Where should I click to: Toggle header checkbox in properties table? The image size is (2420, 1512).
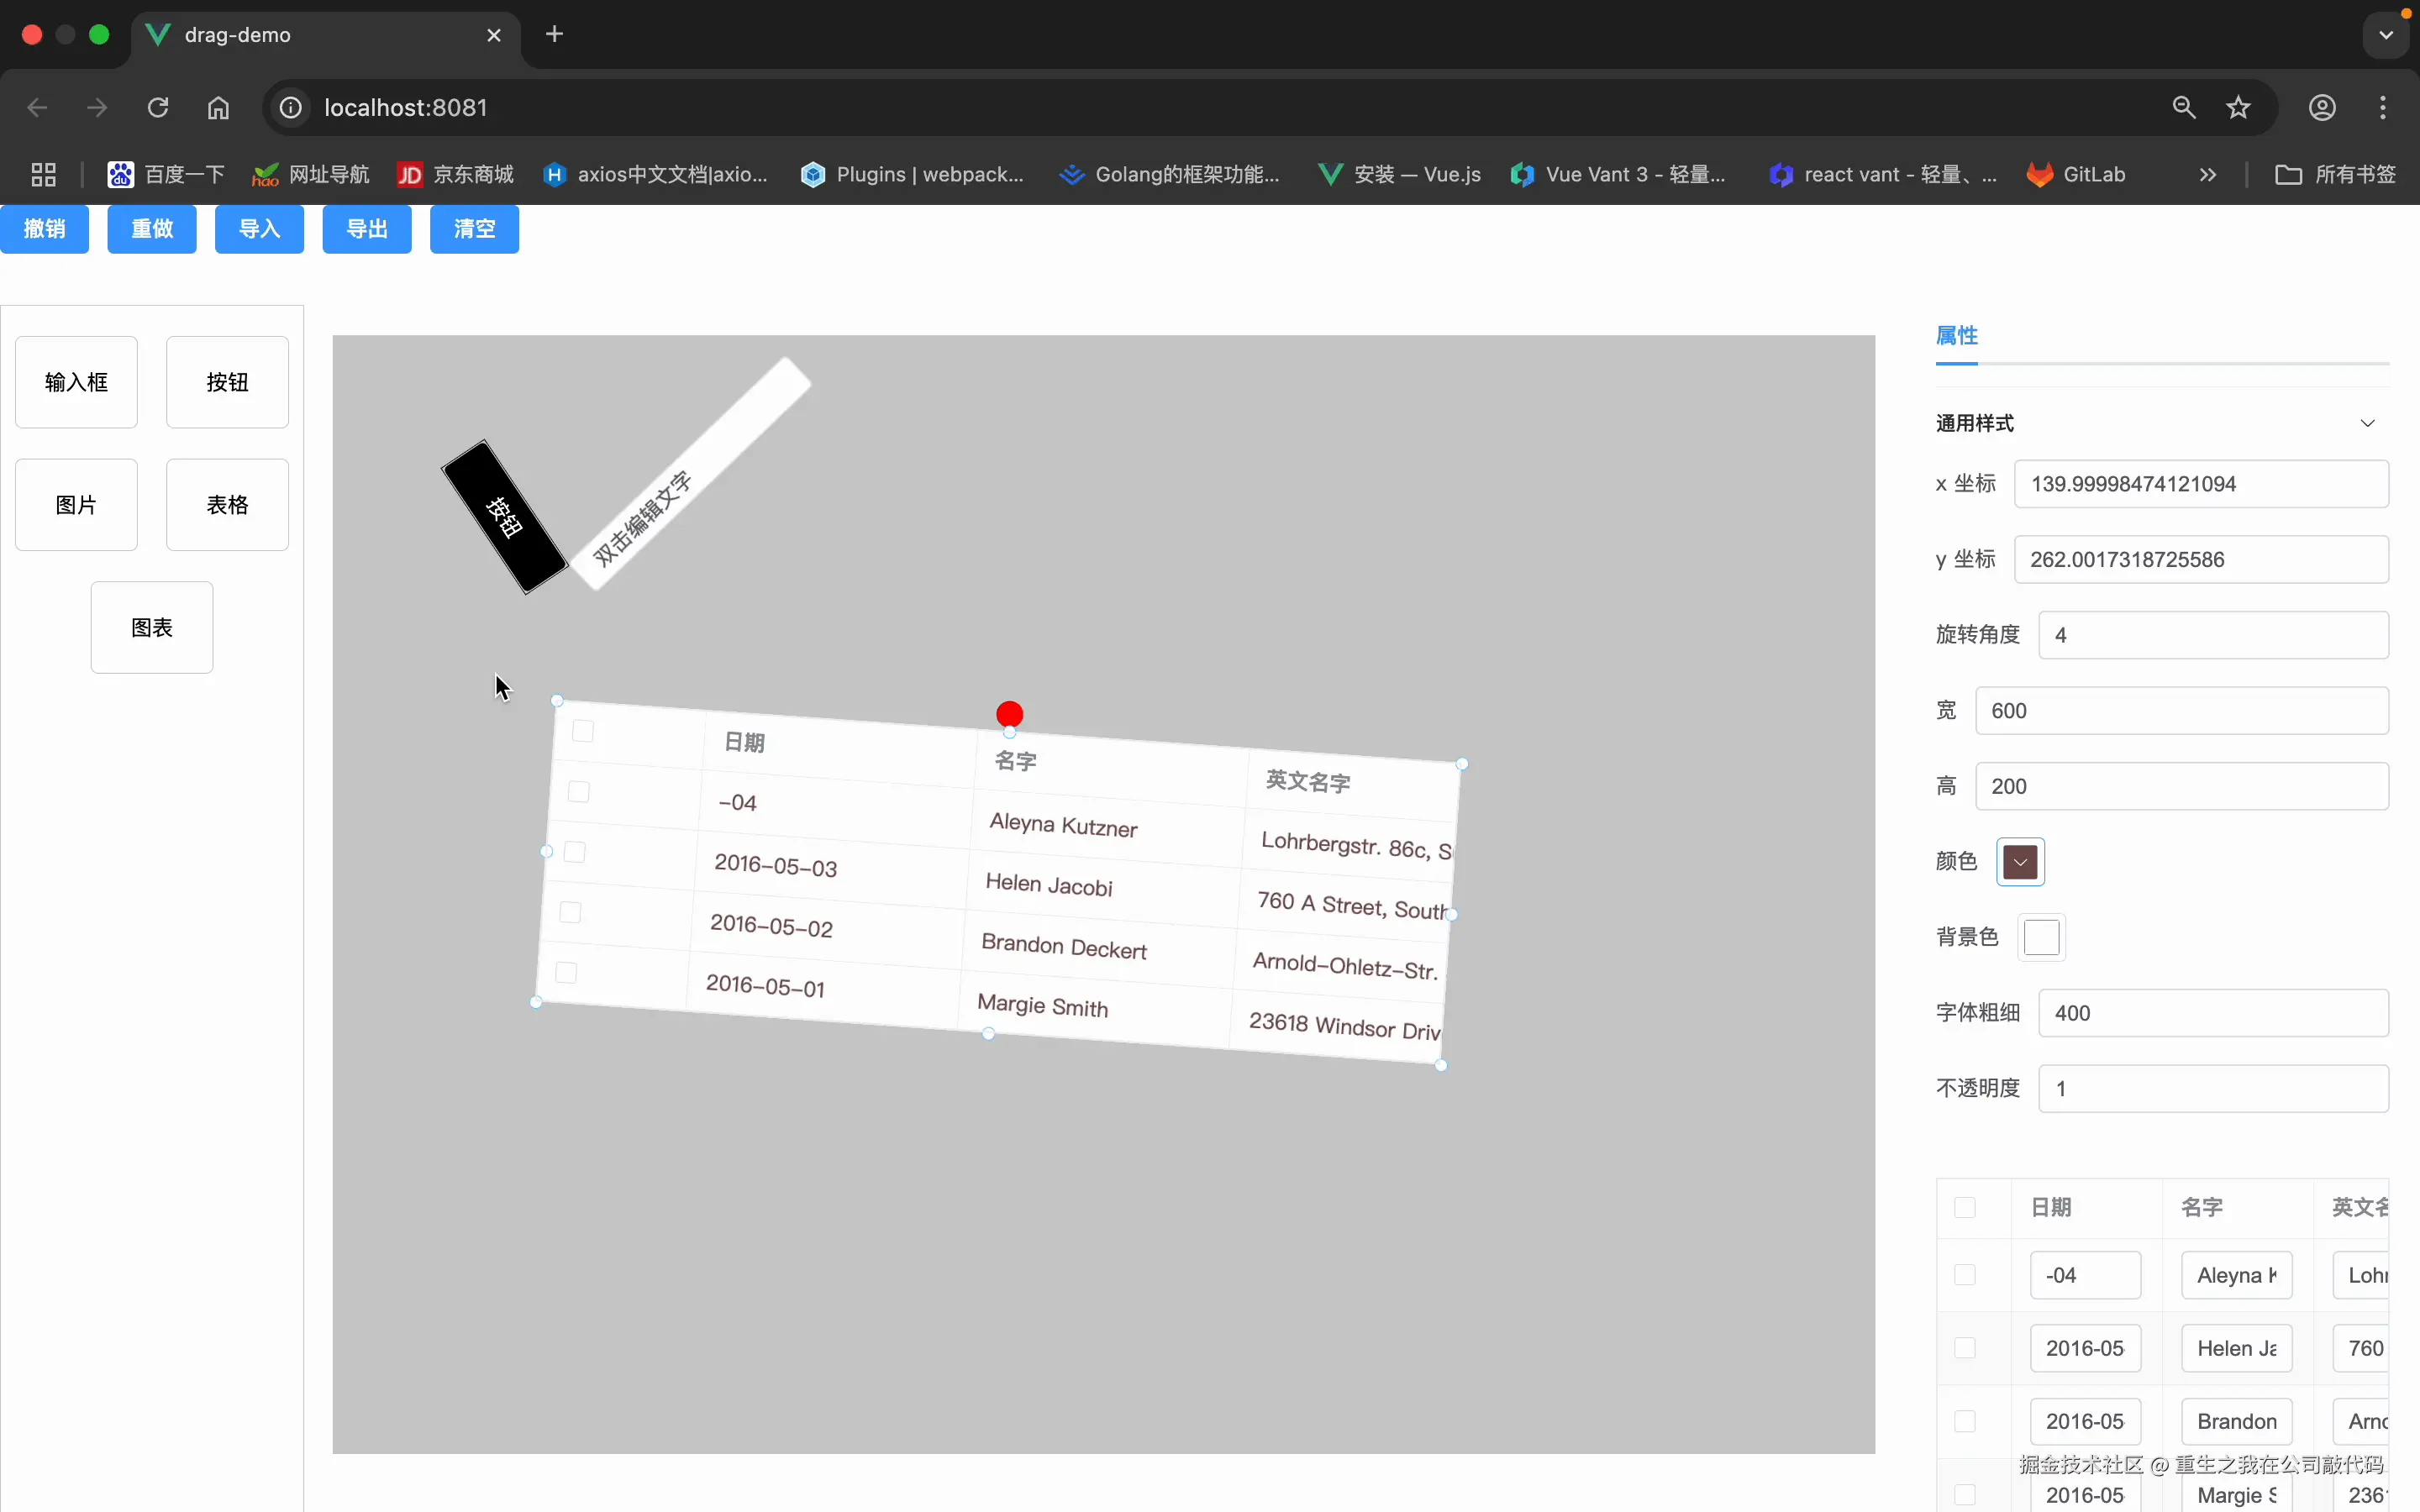[1964, 1207]
